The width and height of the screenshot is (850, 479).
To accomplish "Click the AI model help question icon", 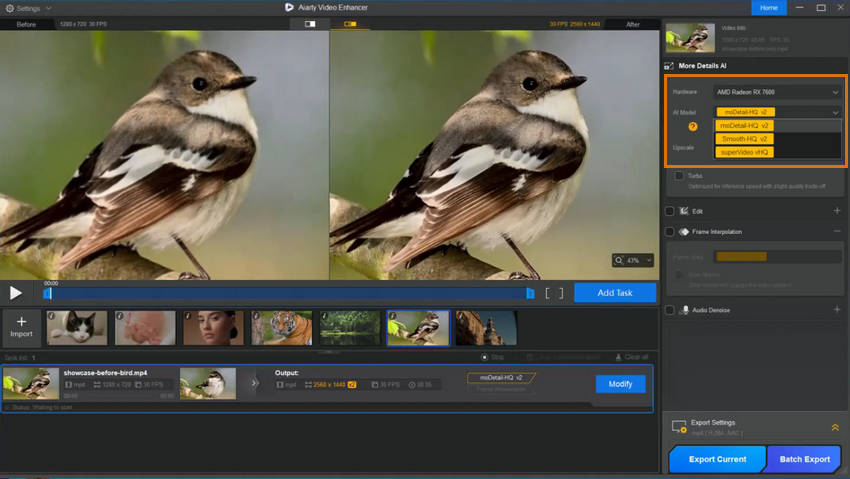I will pyautogui.click(x=692, y=127).
